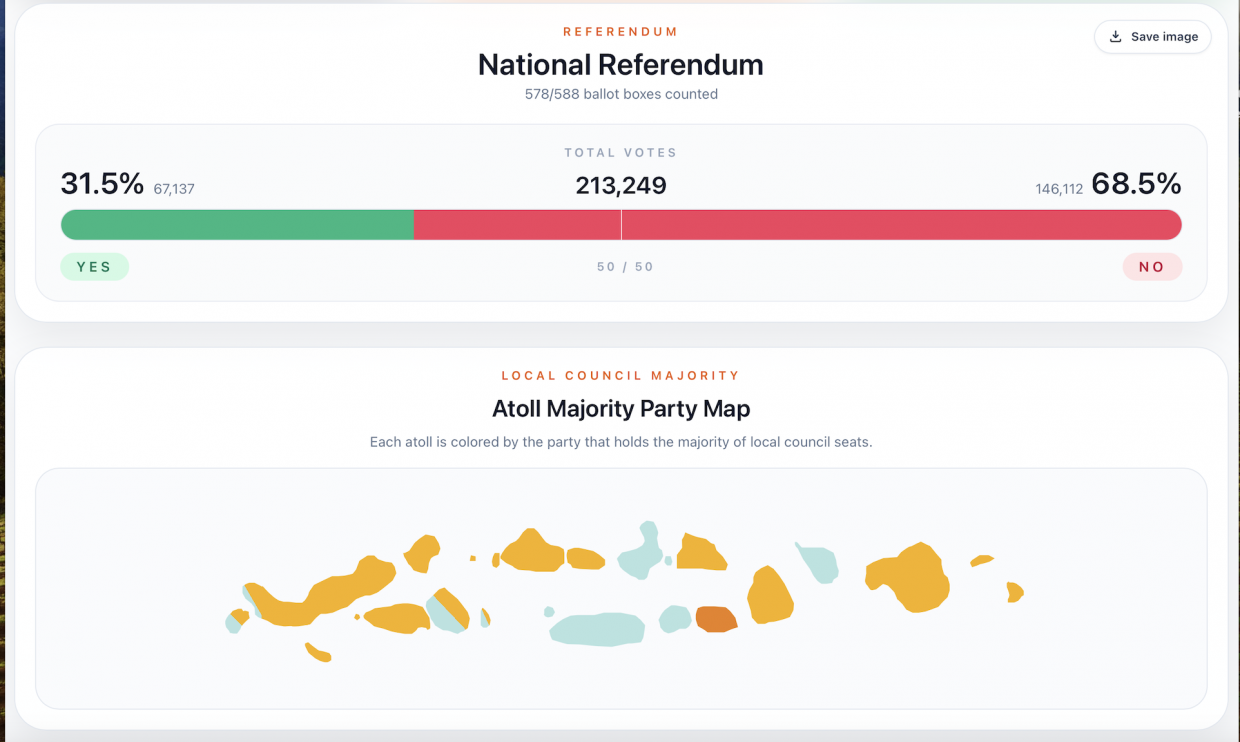Image resolution: width=1240 pixels, height=742 pixels.
Task: Select the striped blue-and-yellow atoll
Action: coord(448,610)
